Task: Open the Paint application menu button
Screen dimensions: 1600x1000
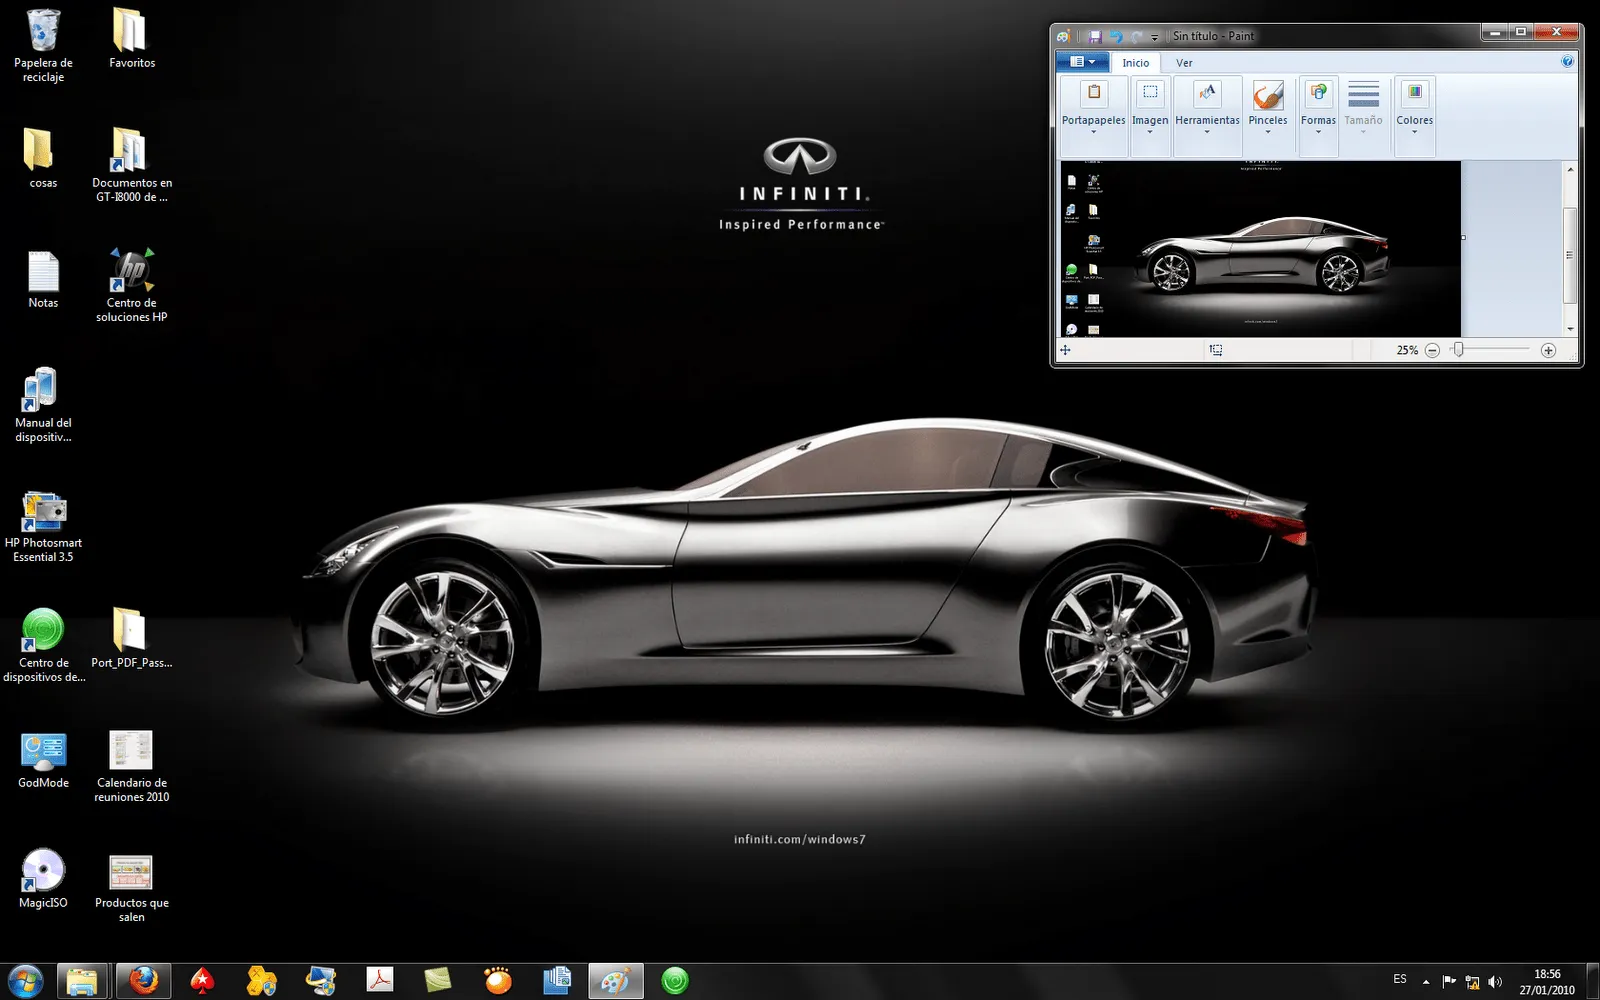Action: click(1082, 62)
